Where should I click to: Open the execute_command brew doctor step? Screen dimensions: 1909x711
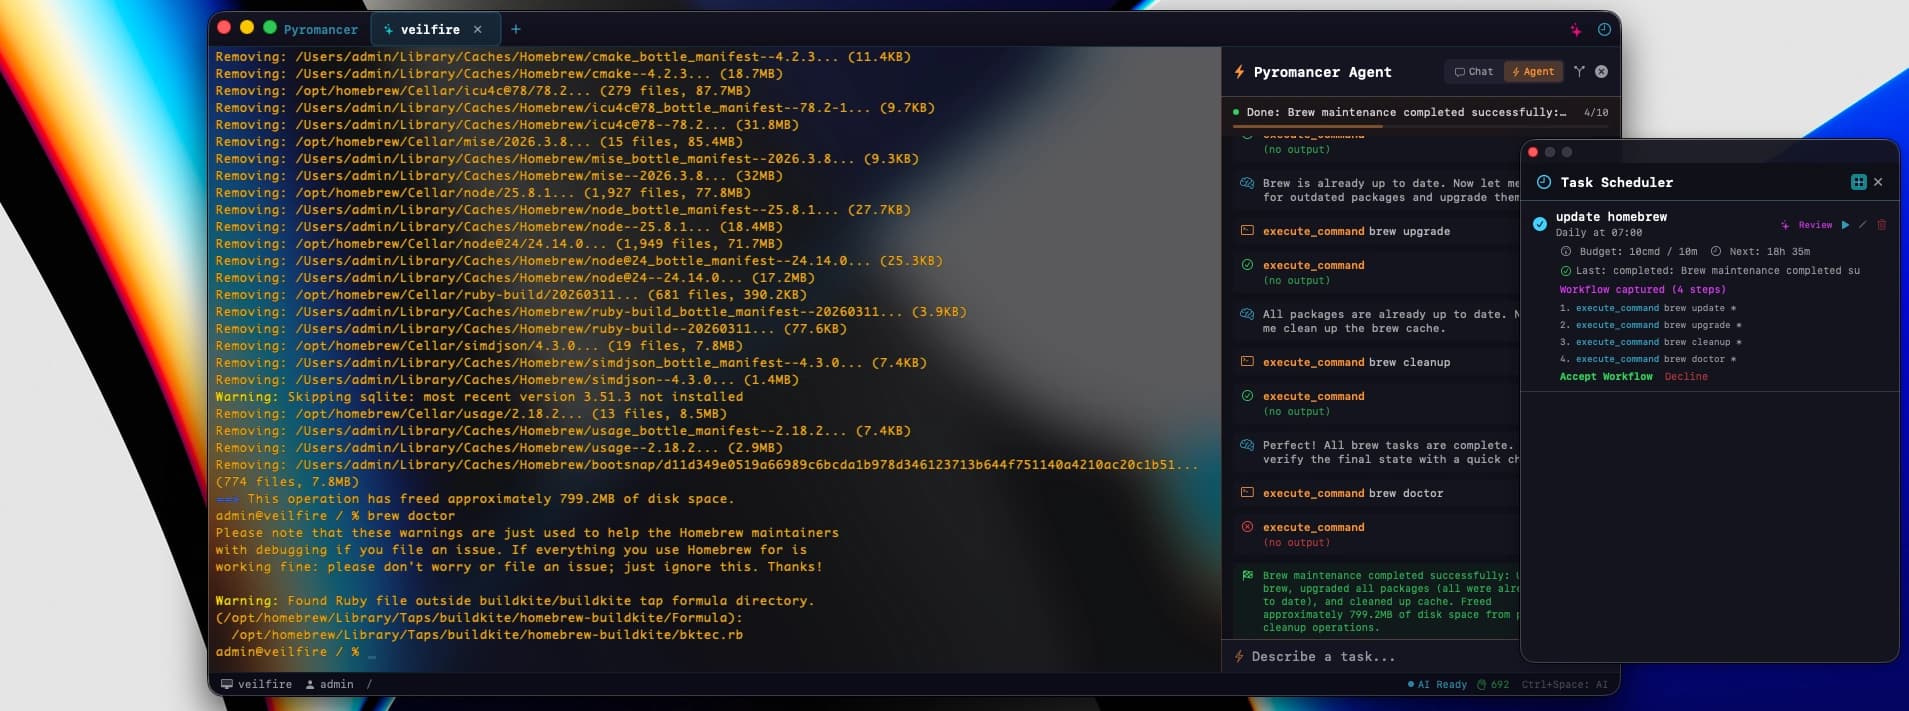coord(1352,493)
